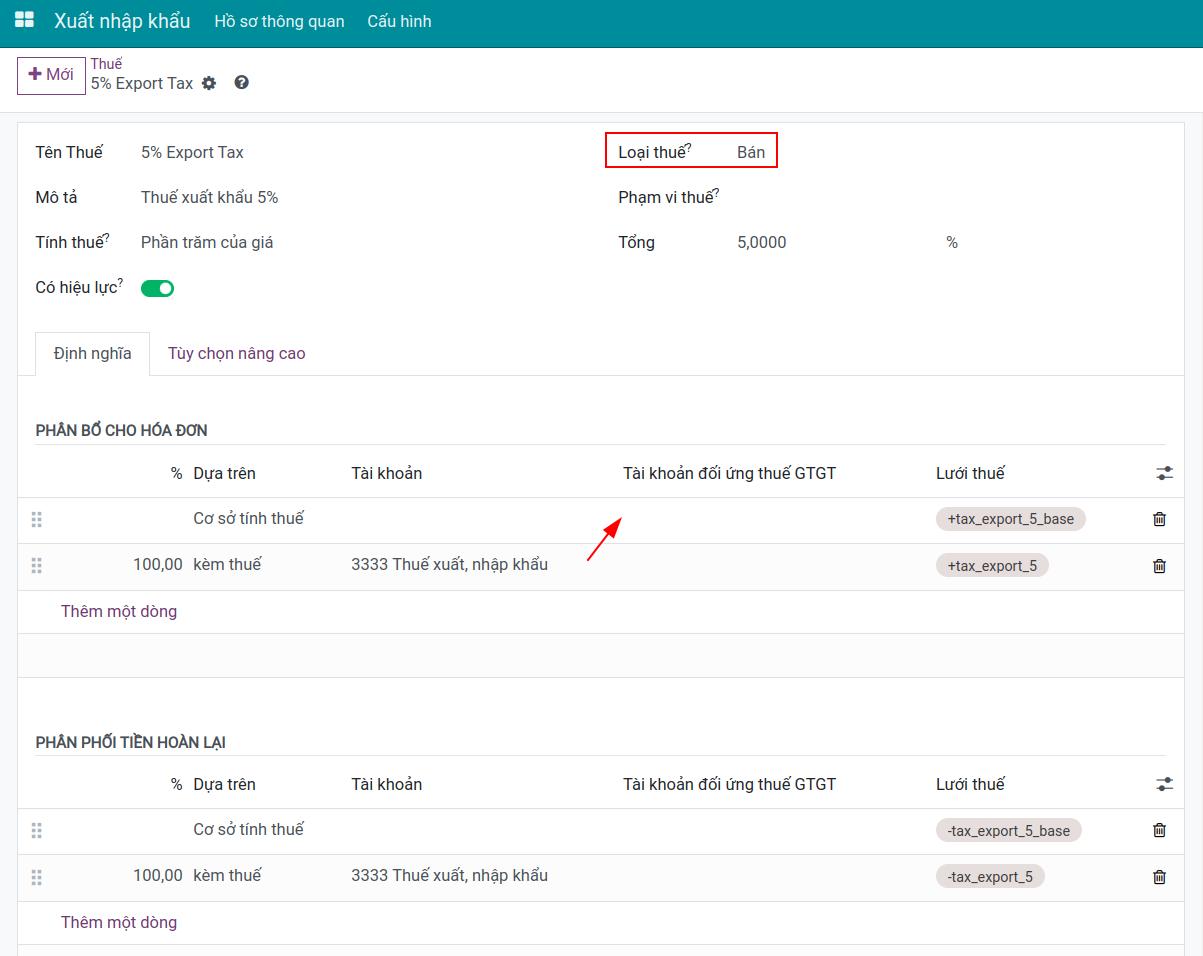This screenshot has width=1203, height=956.
Task: Switch to the Tùy chọn nâng cao tab
Action: click(237, 354)
